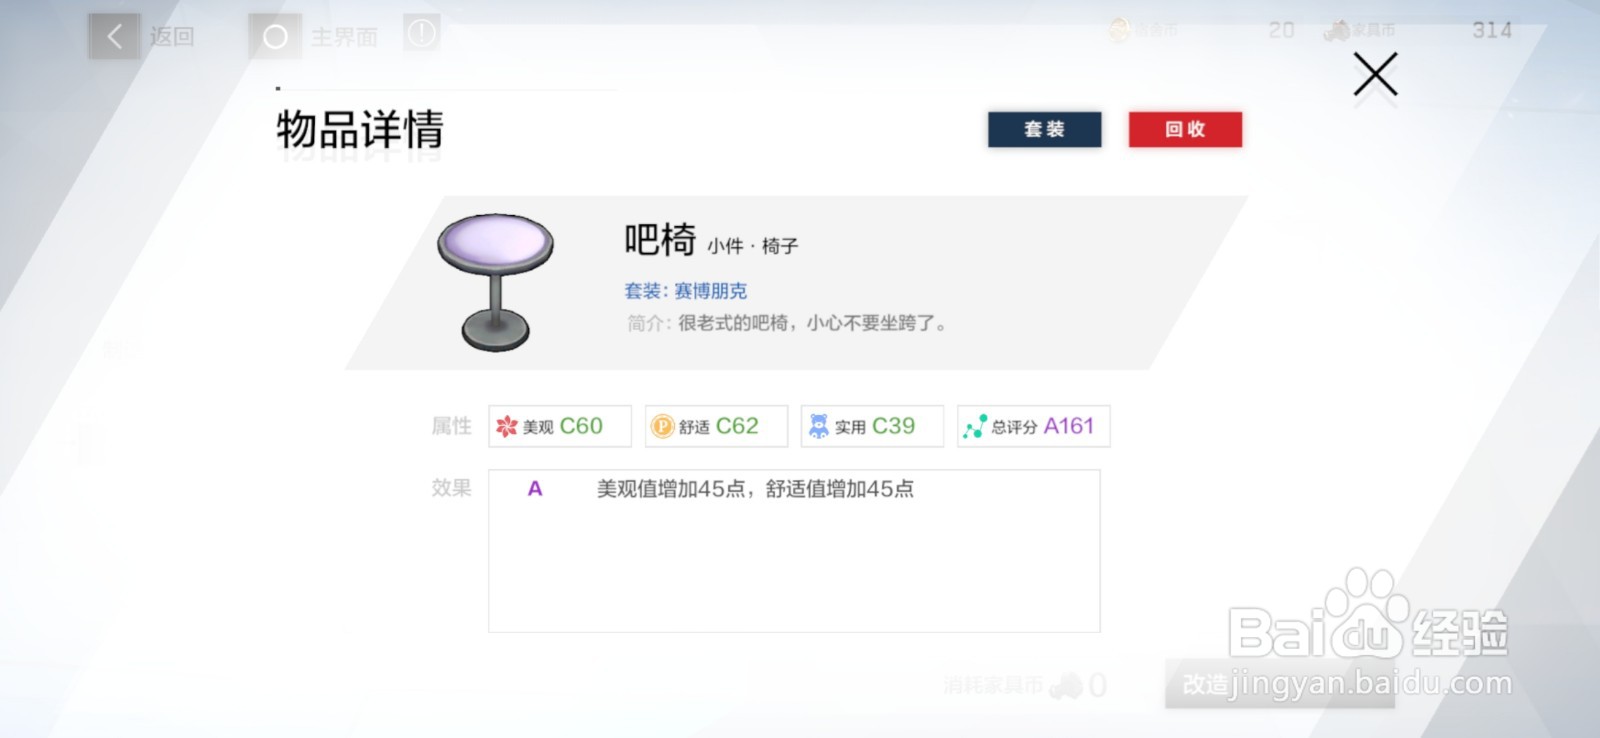Click the 总评分 graph icon

975,427
